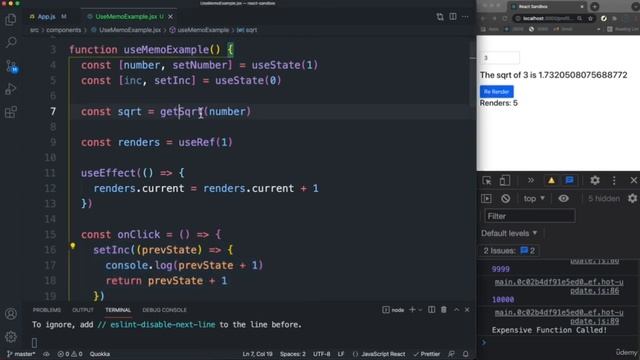Click the console Filter input
Image resolution: width=640 pixels, height=360 pixels.
530,216
